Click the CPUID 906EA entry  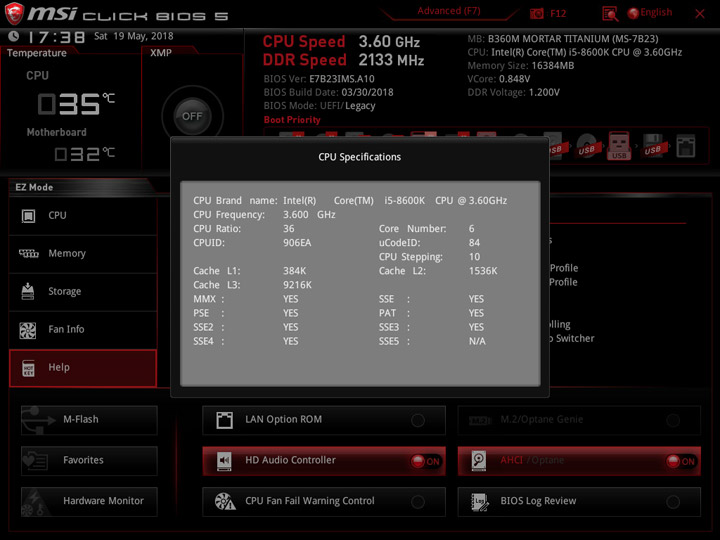(x=252, y=243)
